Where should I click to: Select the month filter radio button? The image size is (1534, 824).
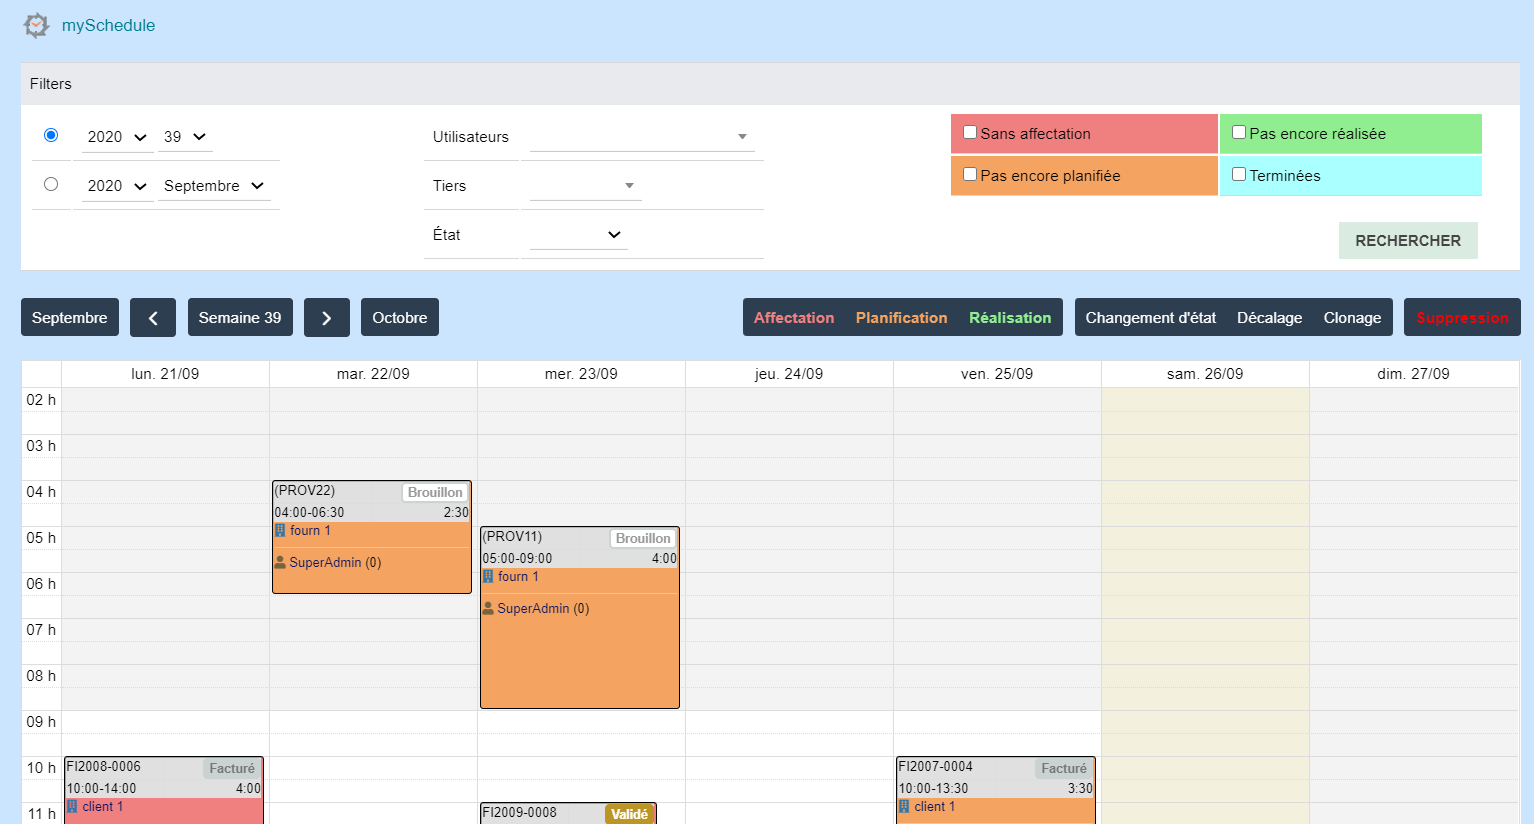click(51, 185)
